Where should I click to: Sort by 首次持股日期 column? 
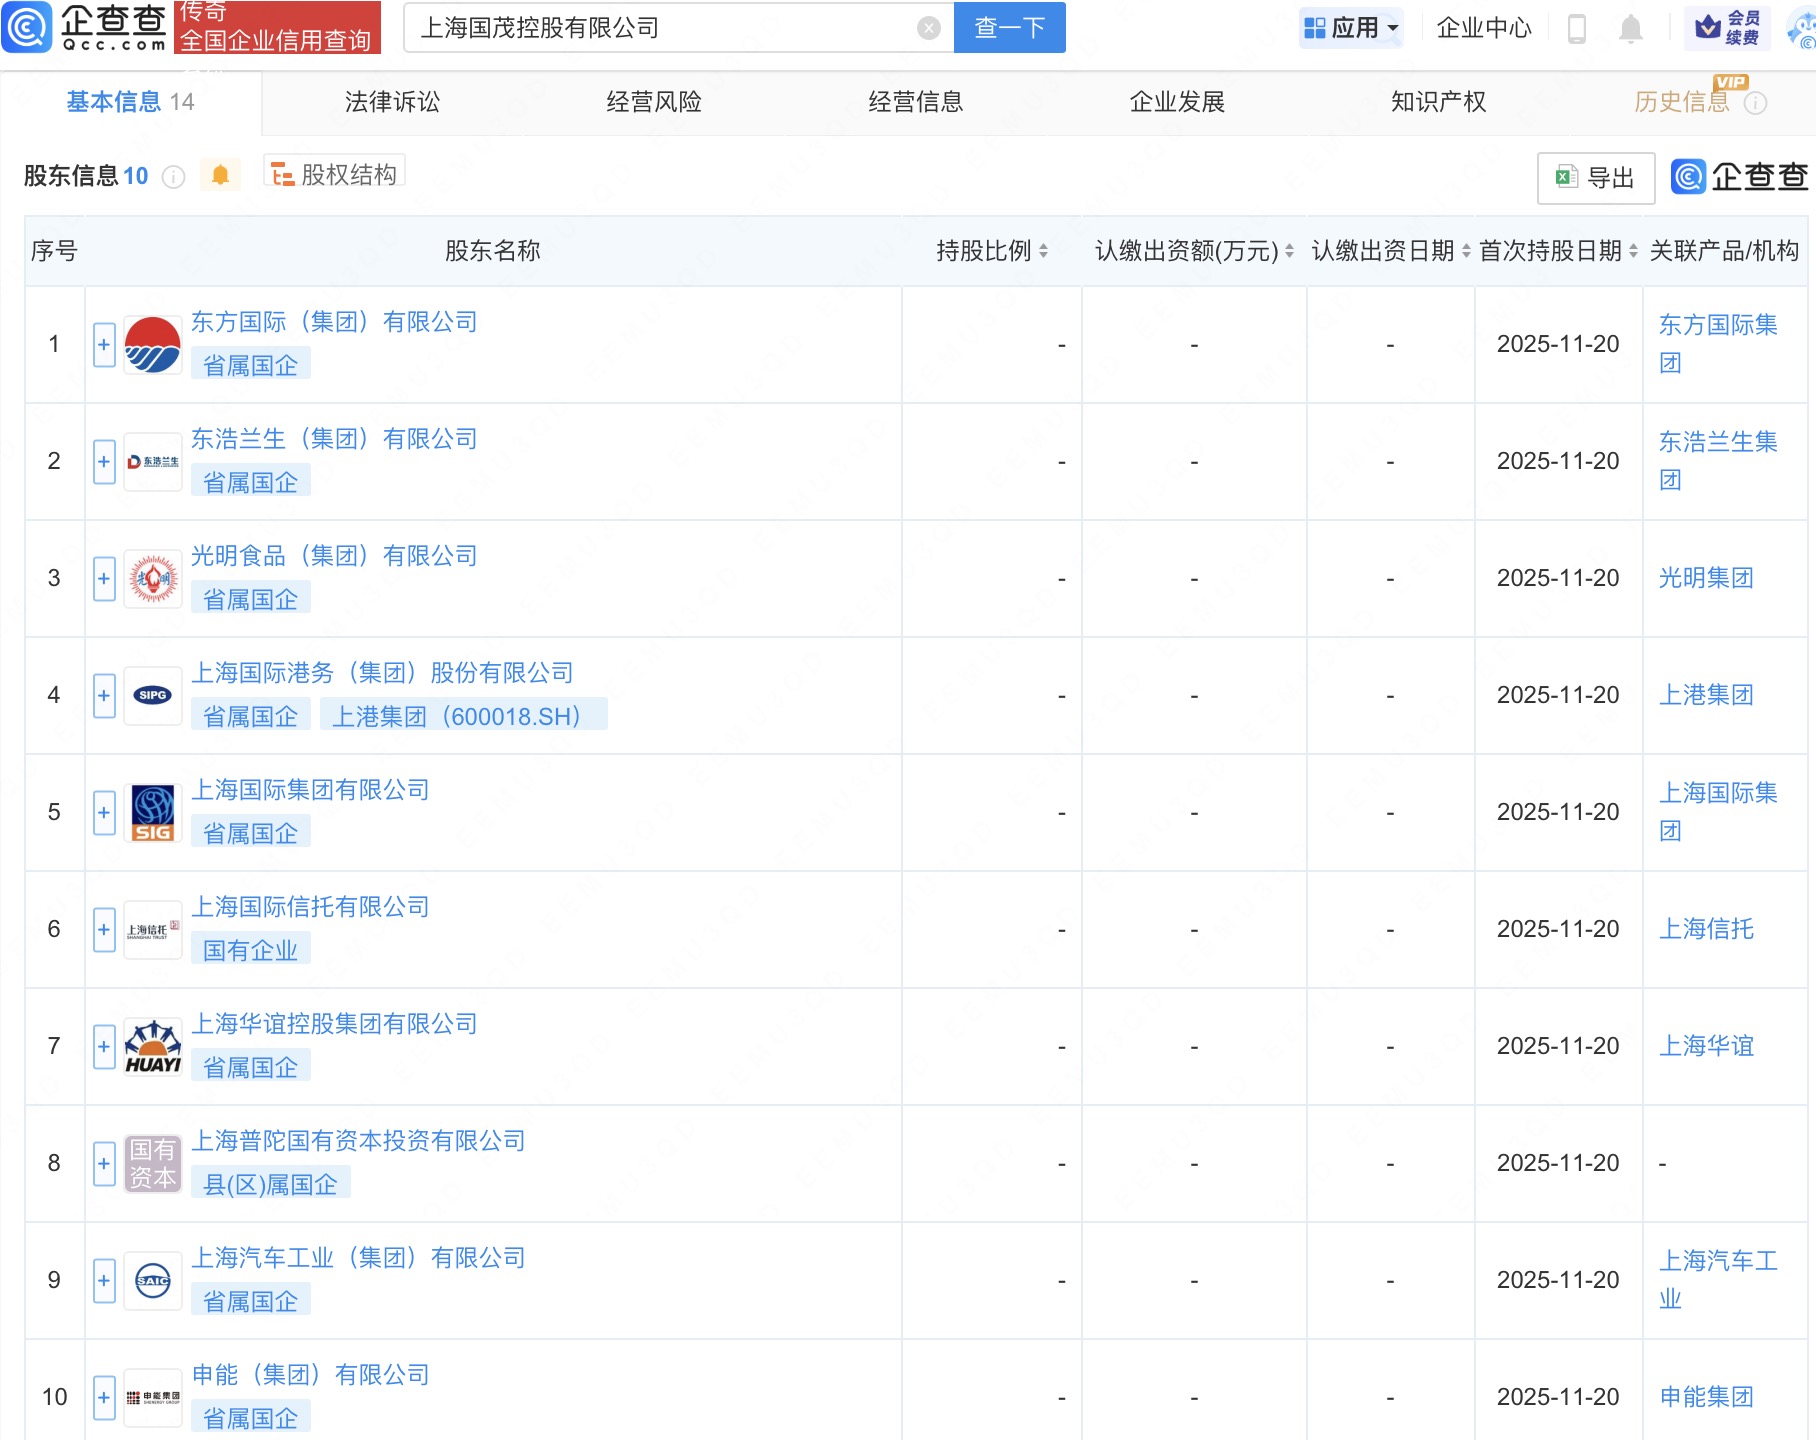1633,251
